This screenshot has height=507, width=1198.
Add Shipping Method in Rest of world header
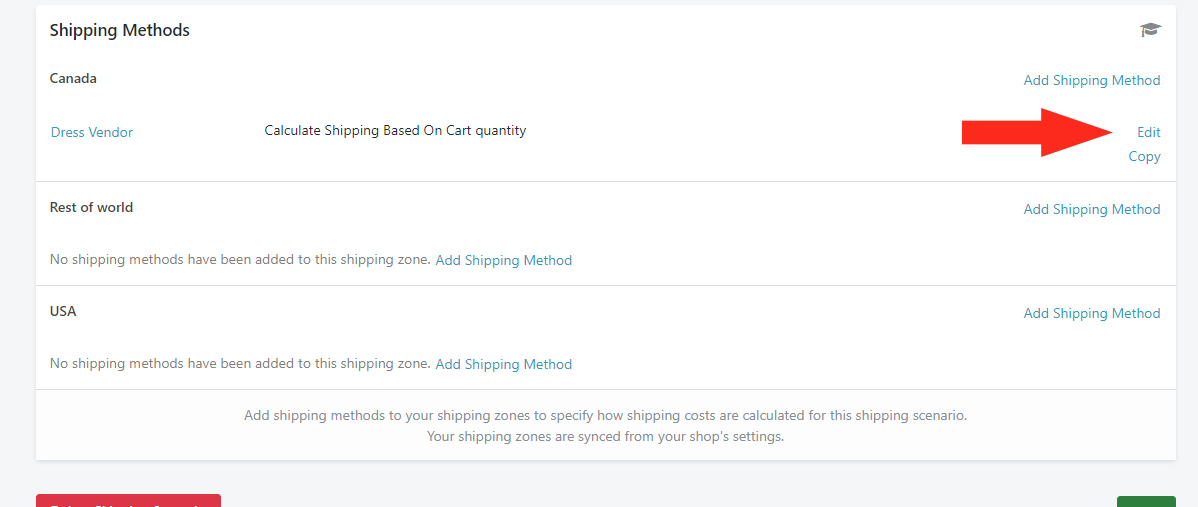1092,209
